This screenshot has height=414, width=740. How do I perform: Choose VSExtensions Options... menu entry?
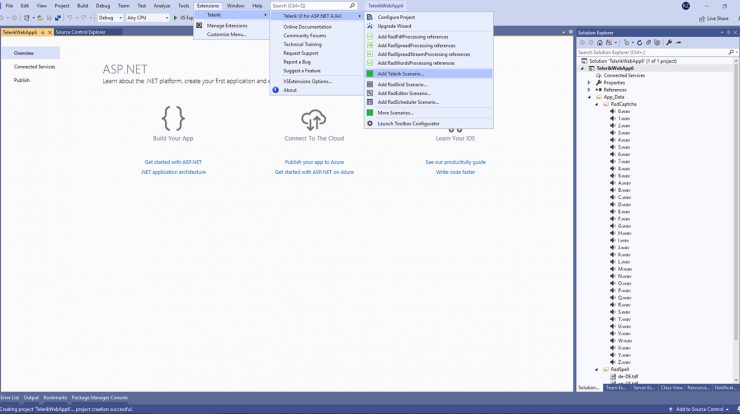(307, 81)
